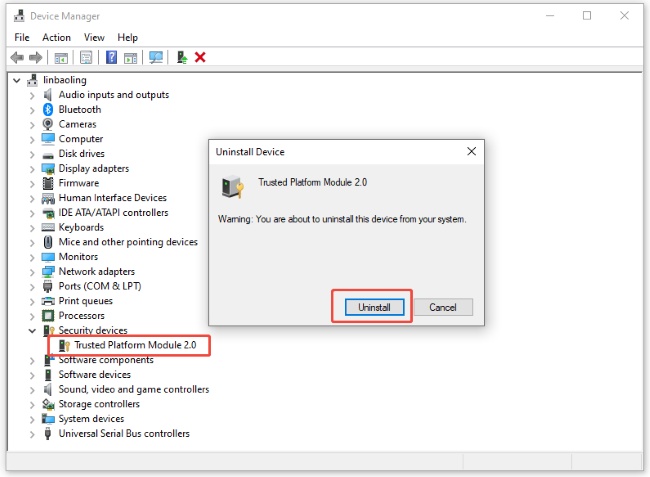
Task: Open the View menu
Action: [94, 38]
